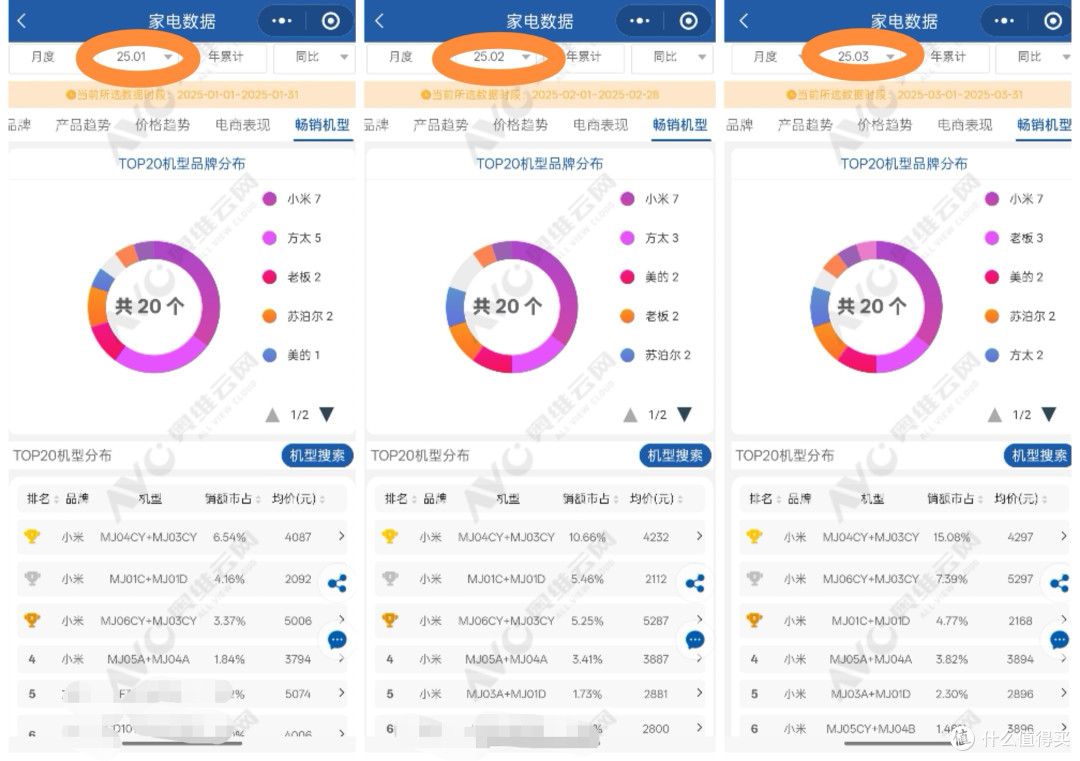Image resolution: width=1080 pixels, height=761 pixels.
Task: Tap the share icon on the 25.02 screen
Action: click(695, 584)
